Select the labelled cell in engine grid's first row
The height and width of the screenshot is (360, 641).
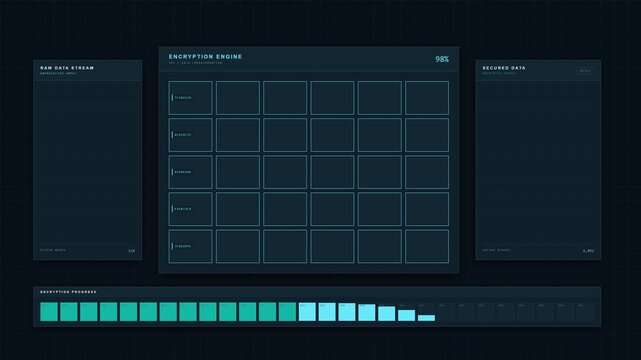coord(191,98)
